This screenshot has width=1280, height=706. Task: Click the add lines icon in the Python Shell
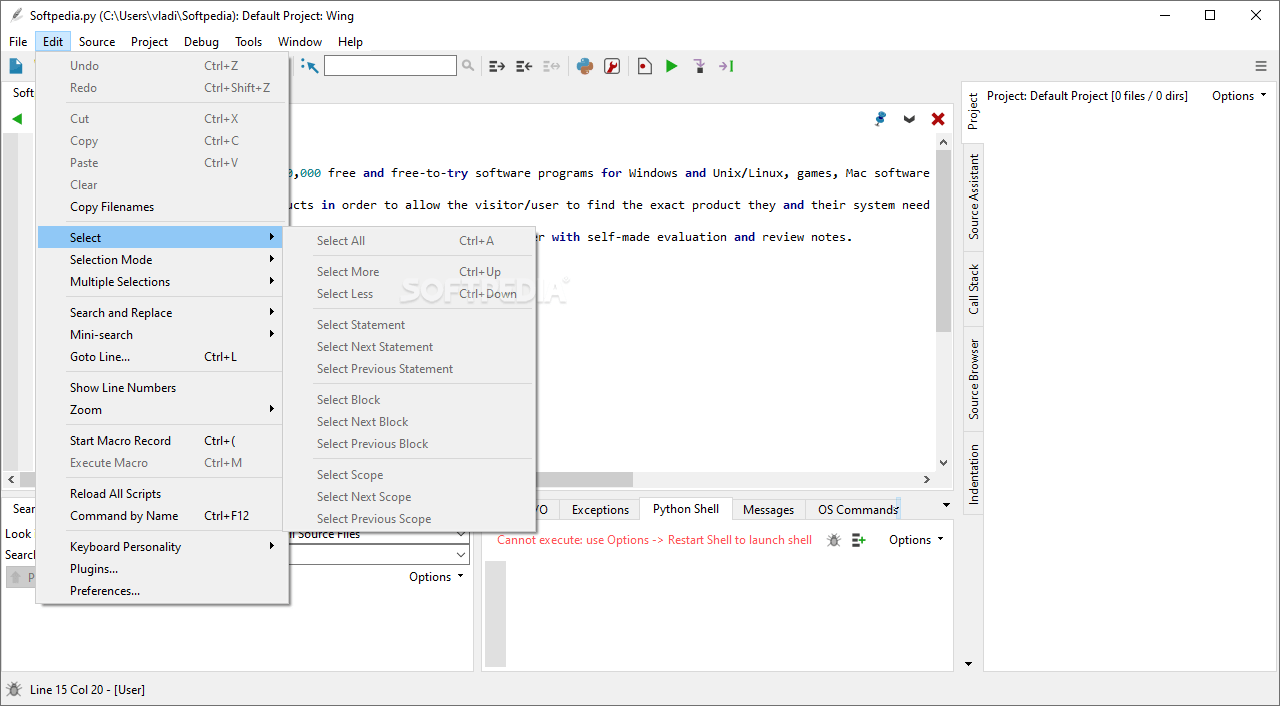point(859,540)
